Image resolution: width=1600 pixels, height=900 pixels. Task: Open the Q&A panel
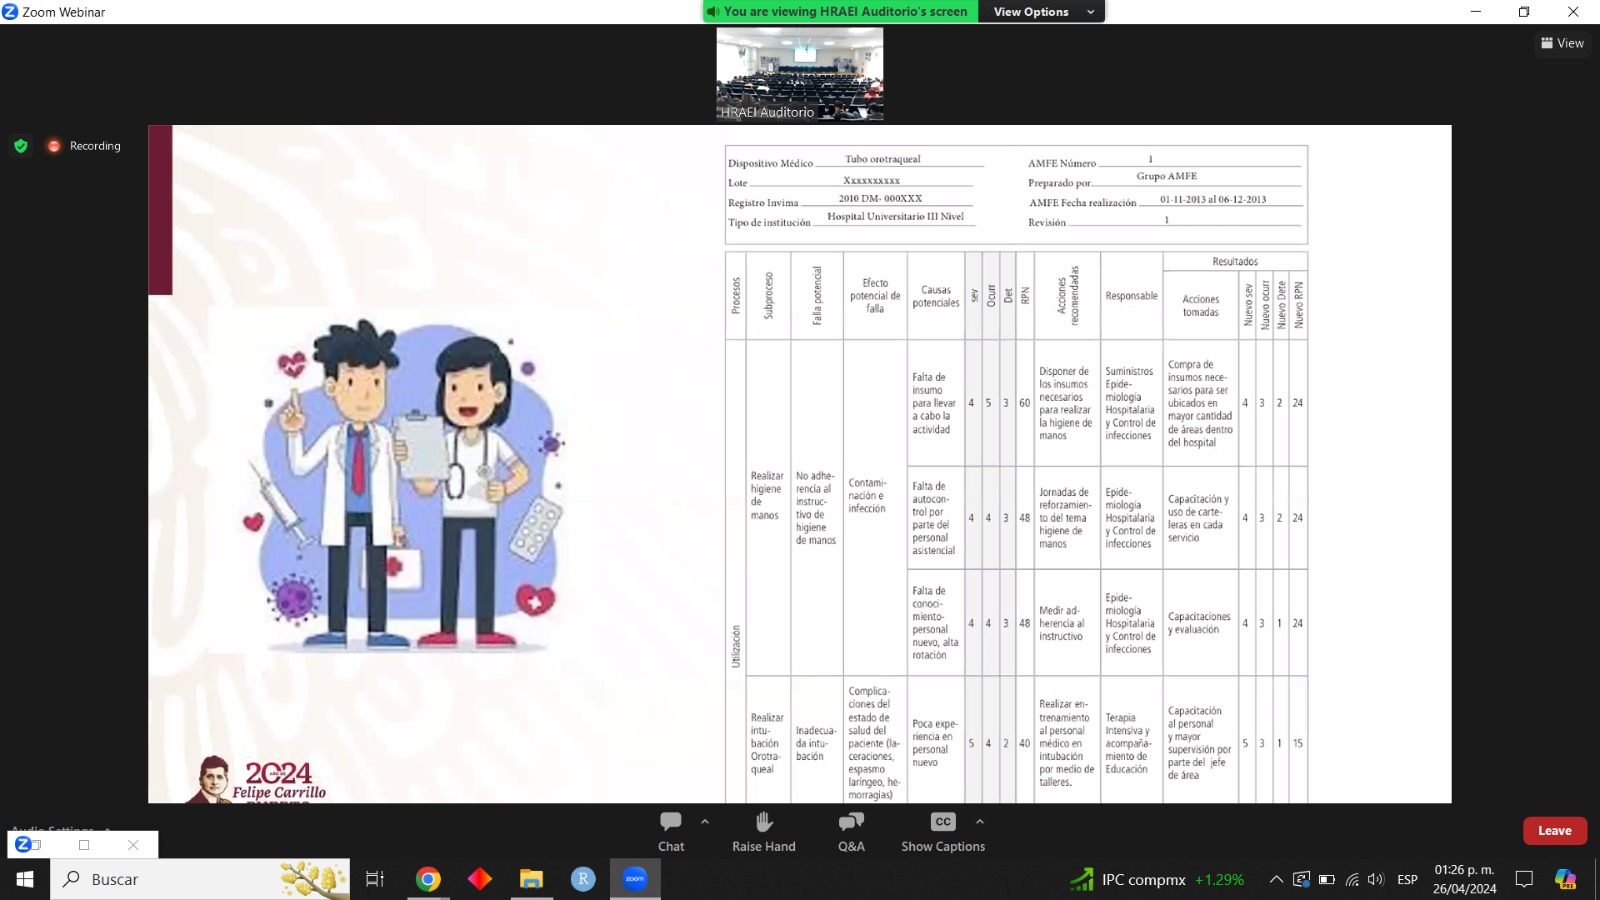(851, 831)
